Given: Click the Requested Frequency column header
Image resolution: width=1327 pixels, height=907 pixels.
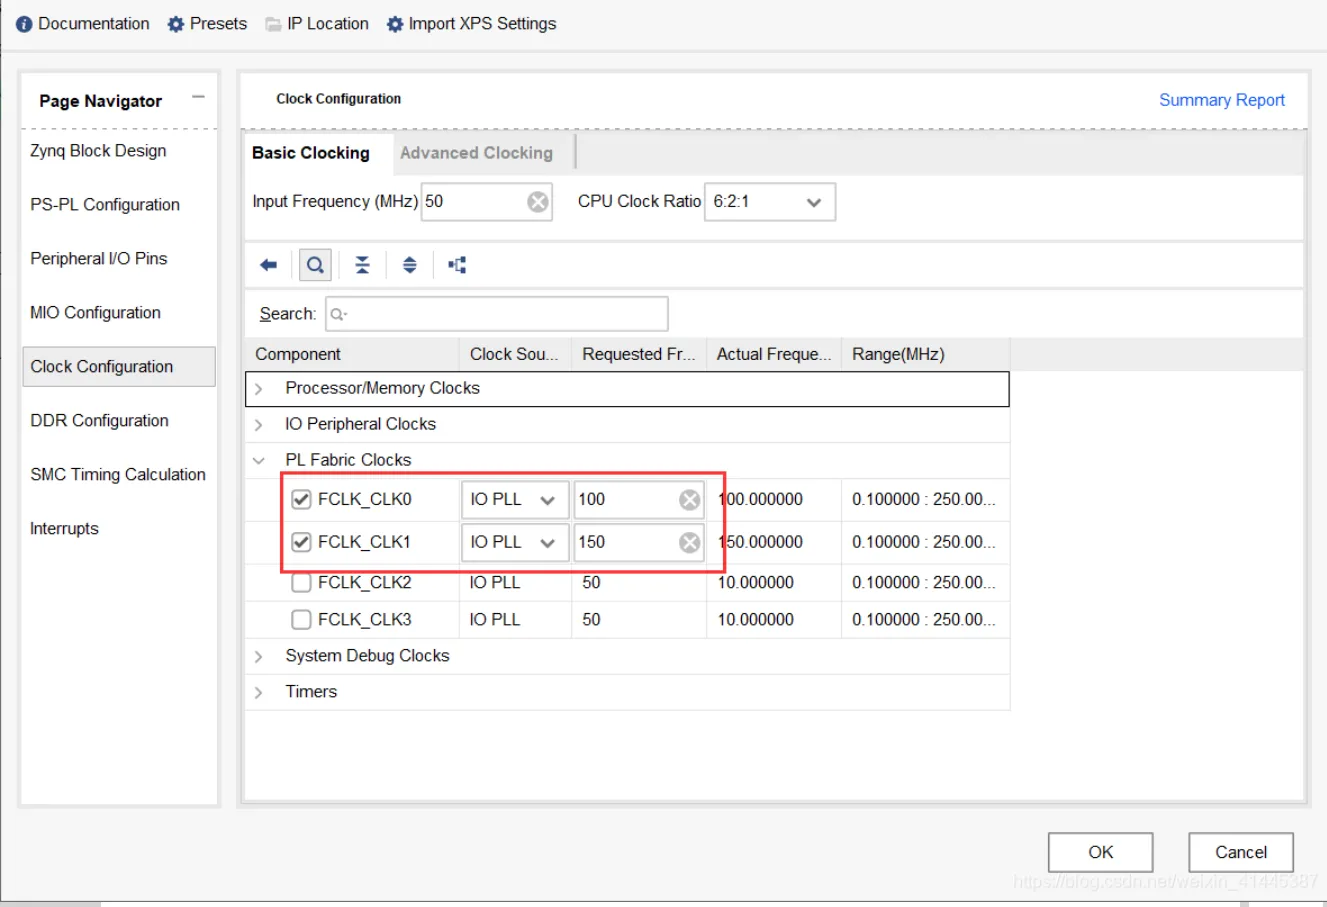Looking at the screenshot, I should pyautogui.click(x=639, y=354).
